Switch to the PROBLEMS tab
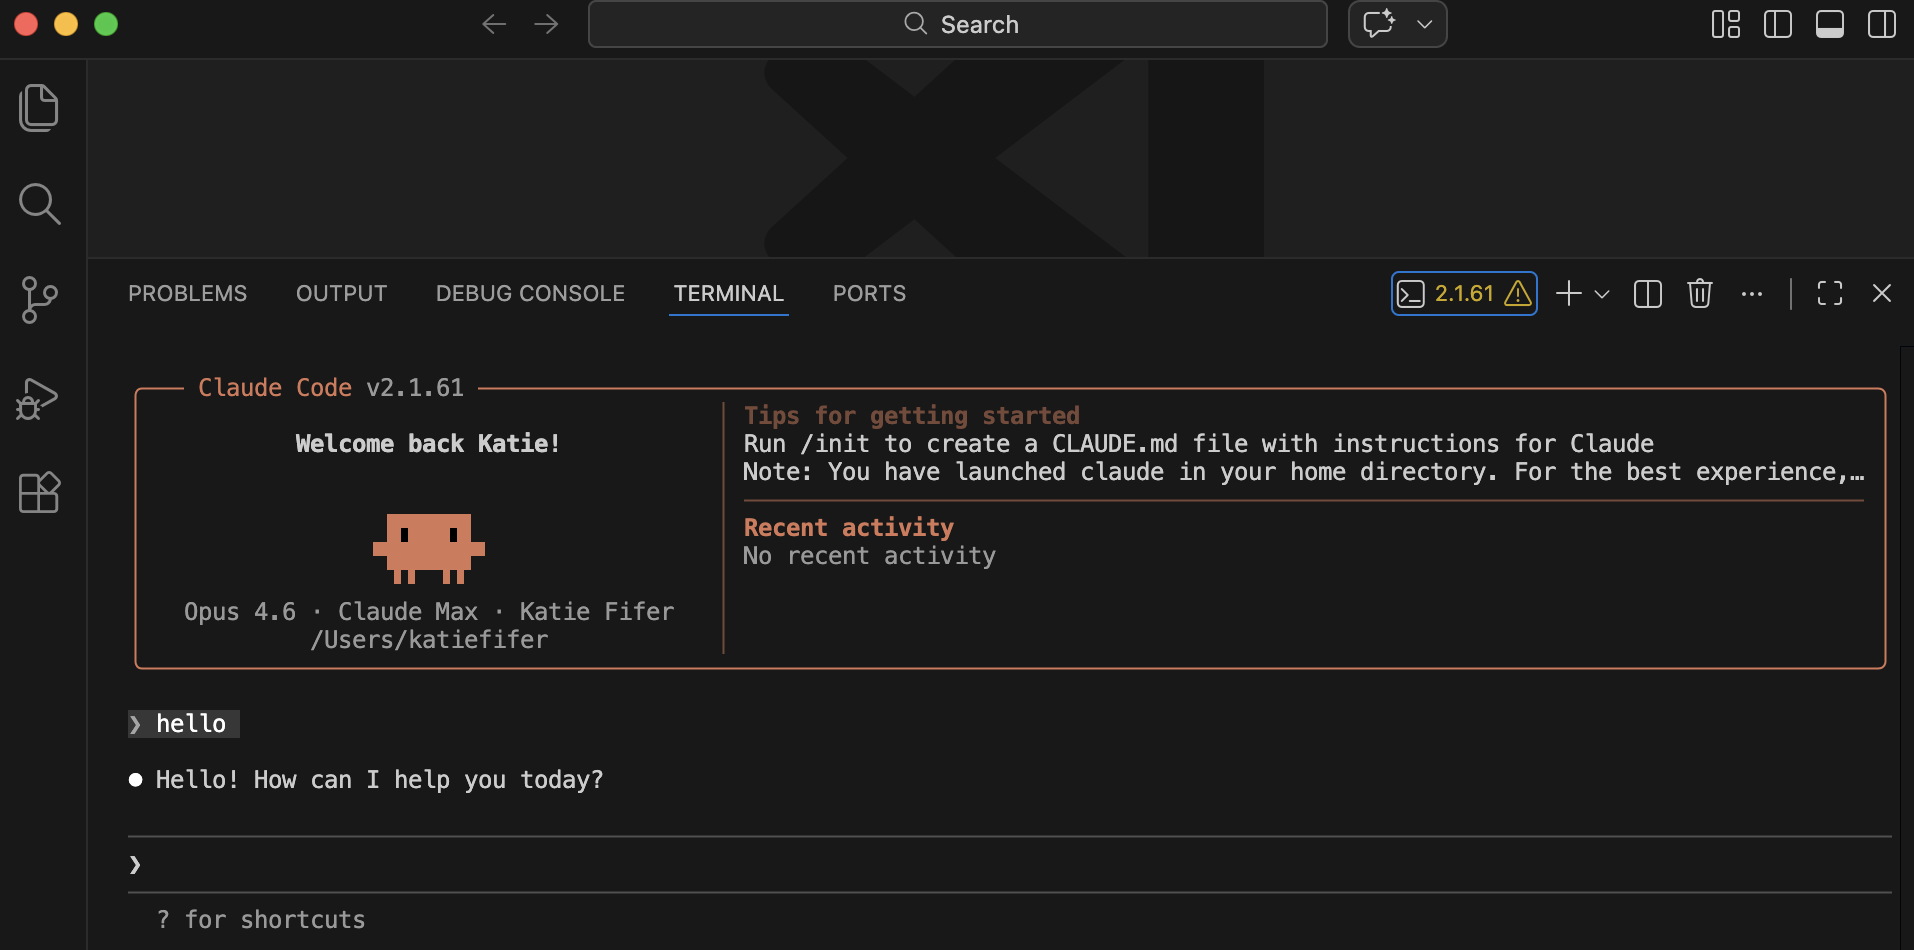This screenshot has width=1914, height=950. (187, 293)
